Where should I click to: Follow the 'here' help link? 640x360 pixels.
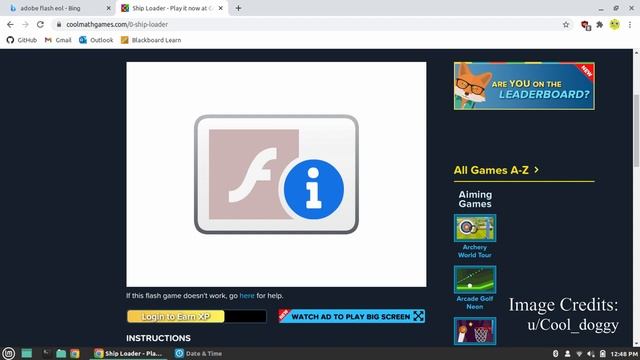pyautogui.click(x=247, y=296)
